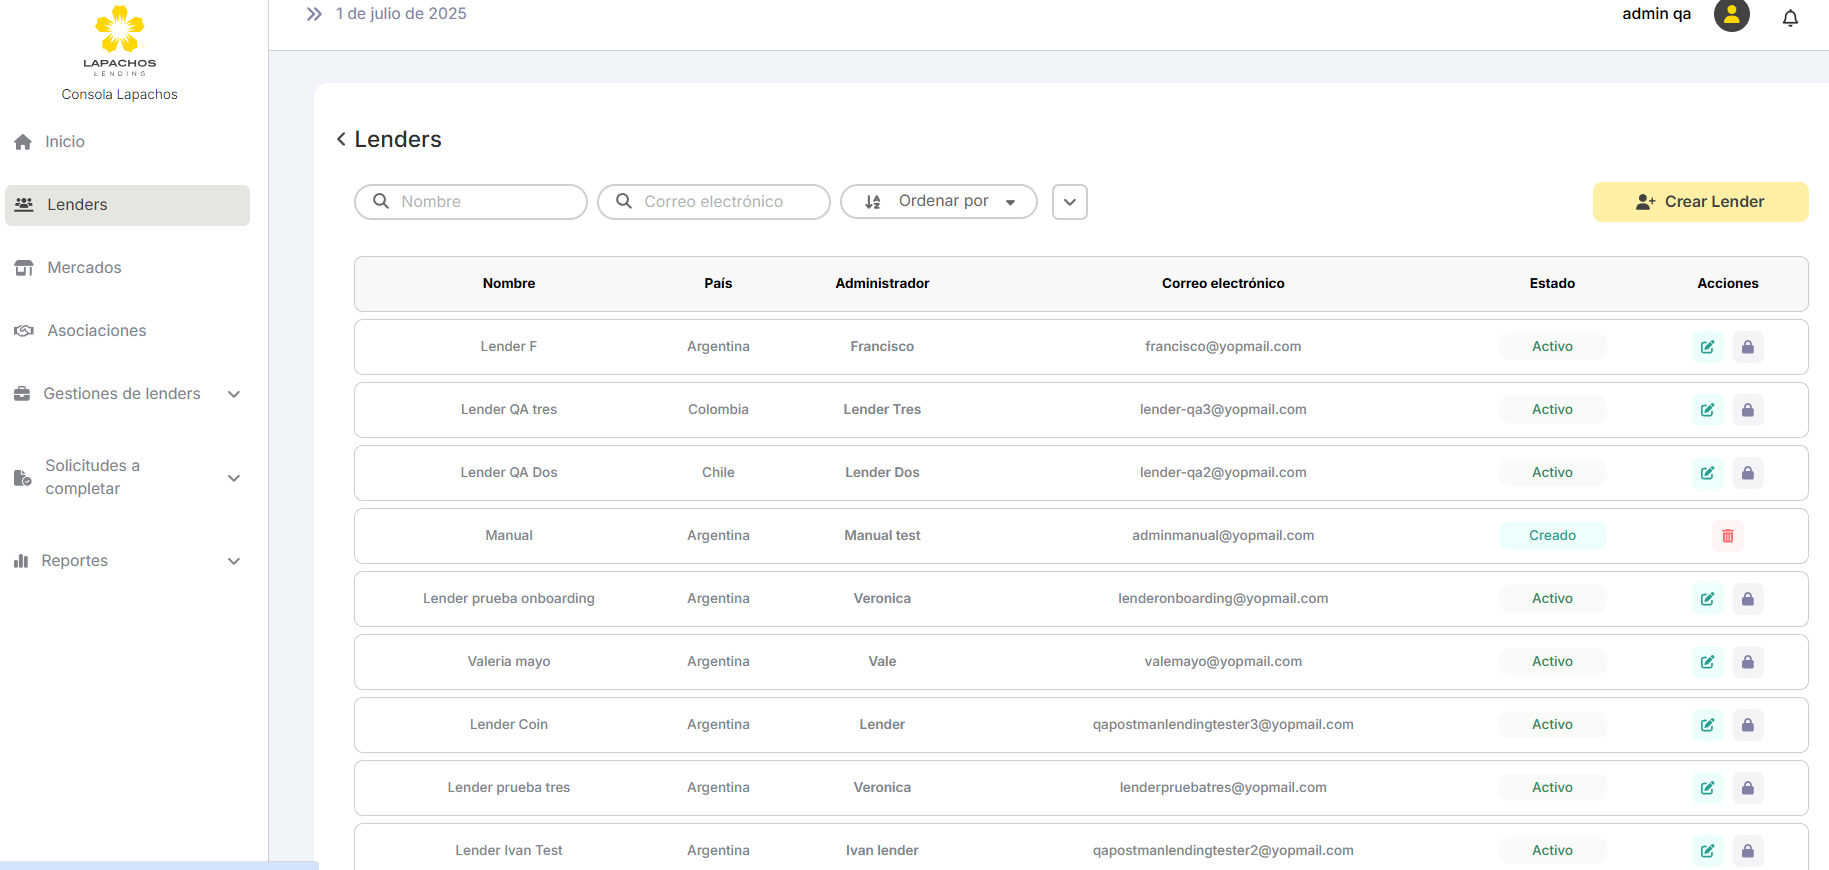Image resolution: width=1829 pixels, height=870 pixels.
Task: Click the edit icon for Lender F
Action: click(1707, 347)
